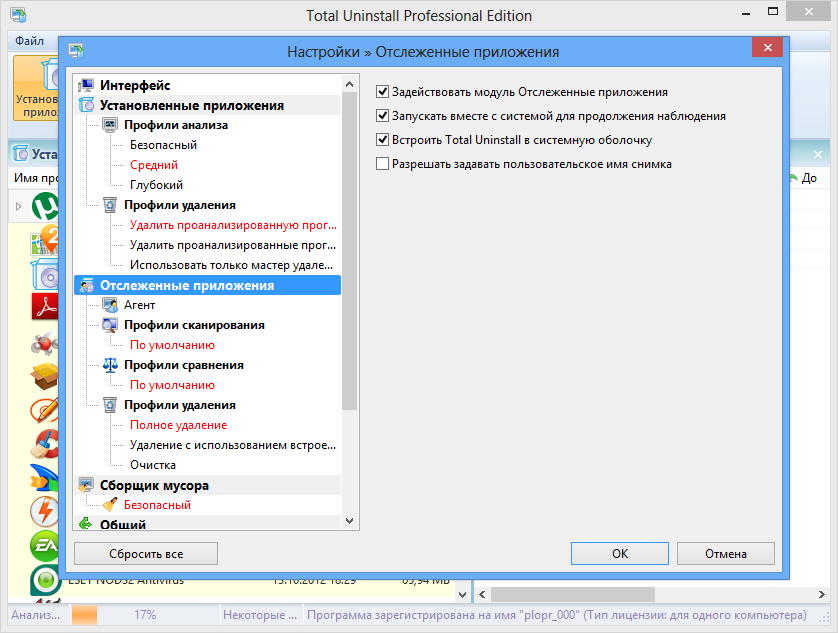Uncheck Встроить Total Uninstall в системную оболочку

tap(382, 140)
